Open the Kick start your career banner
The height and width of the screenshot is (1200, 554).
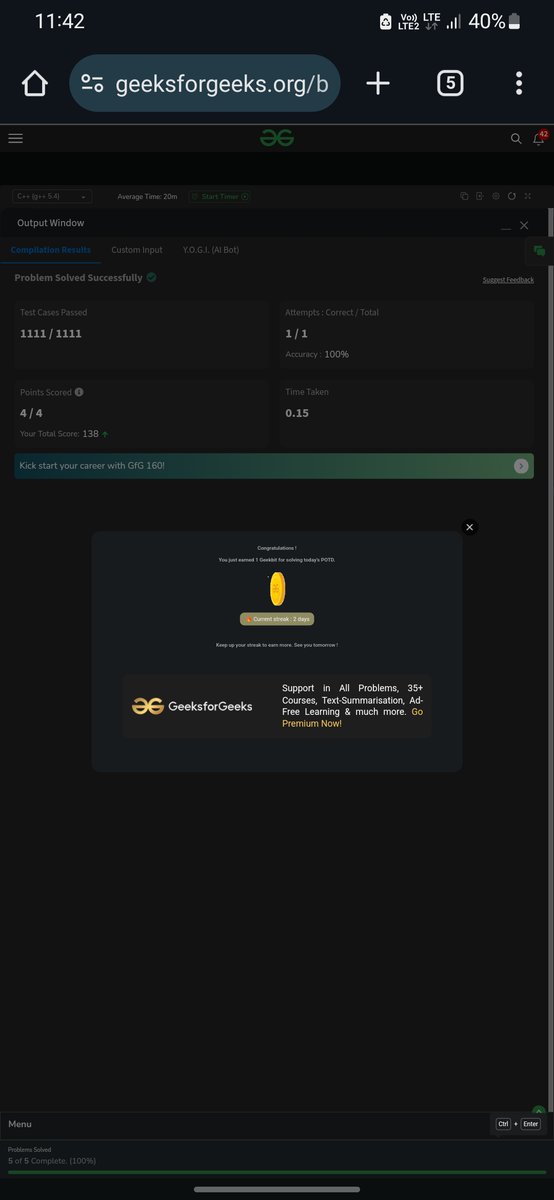[x=273, y=466]
